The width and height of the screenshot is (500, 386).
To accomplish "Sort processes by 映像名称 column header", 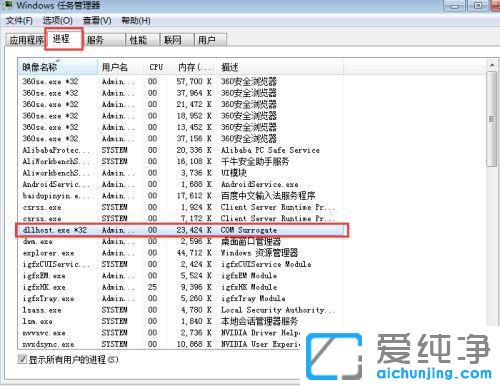I will pos(58,67).
